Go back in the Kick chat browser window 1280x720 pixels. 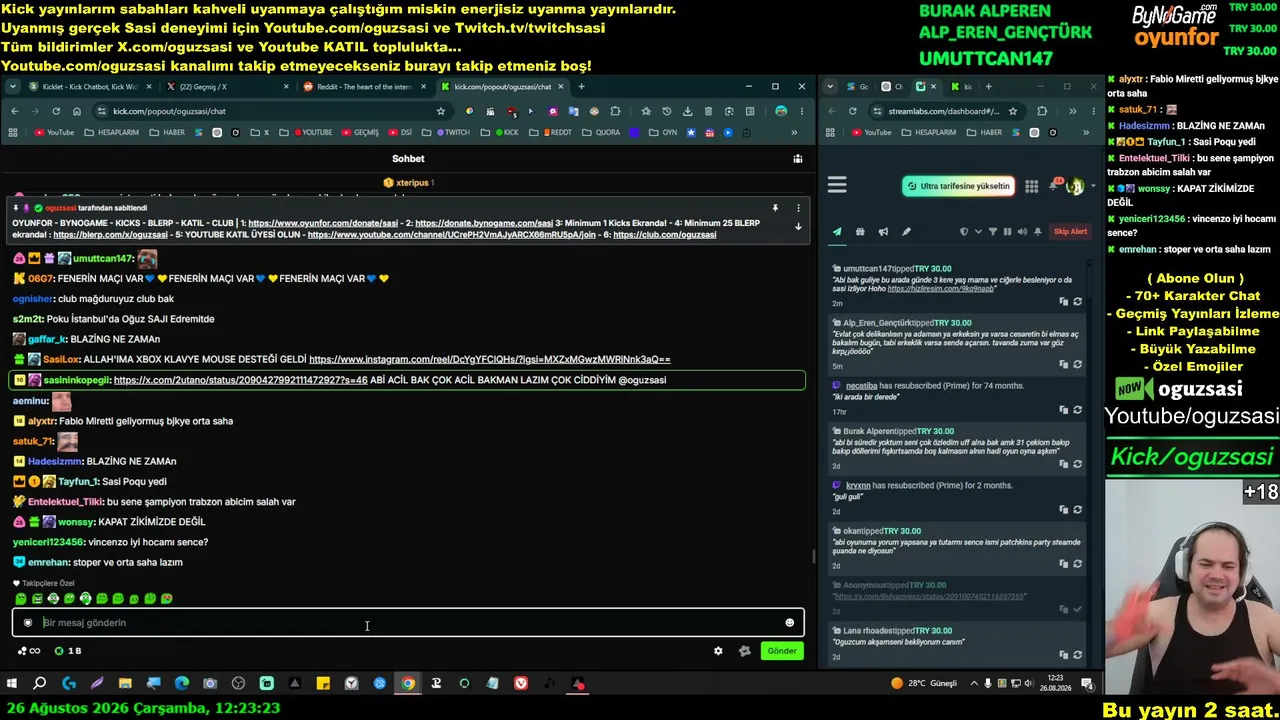14,111
